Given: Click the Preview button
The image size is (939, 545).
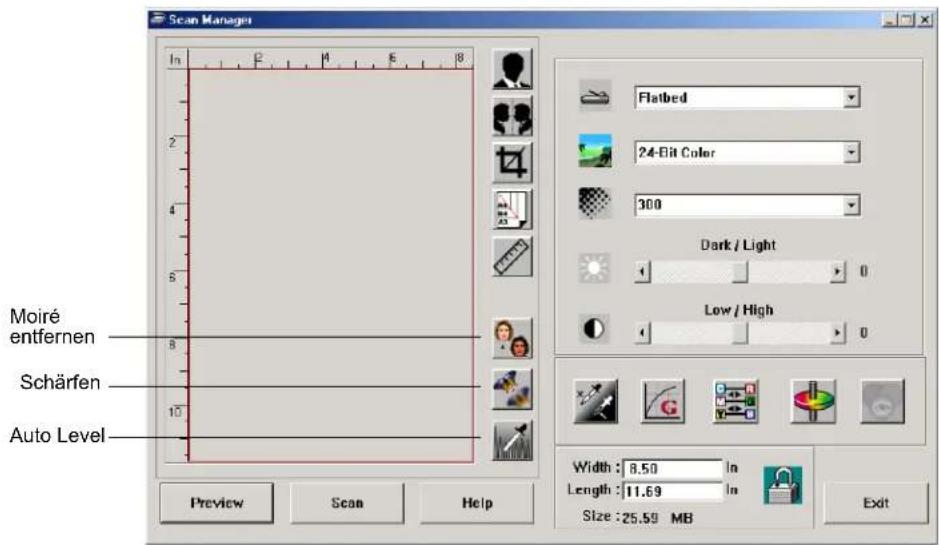Looking at the screenshot, I should [x=217, y=503].
